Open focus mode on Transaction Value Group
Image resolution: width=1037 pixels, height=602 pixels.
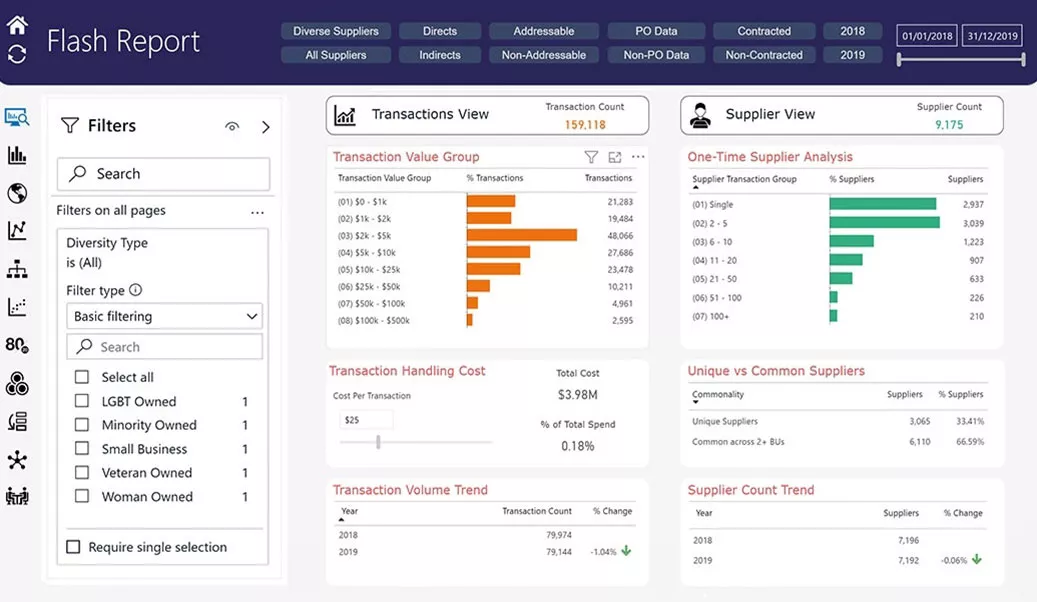[x=615, y=157]
